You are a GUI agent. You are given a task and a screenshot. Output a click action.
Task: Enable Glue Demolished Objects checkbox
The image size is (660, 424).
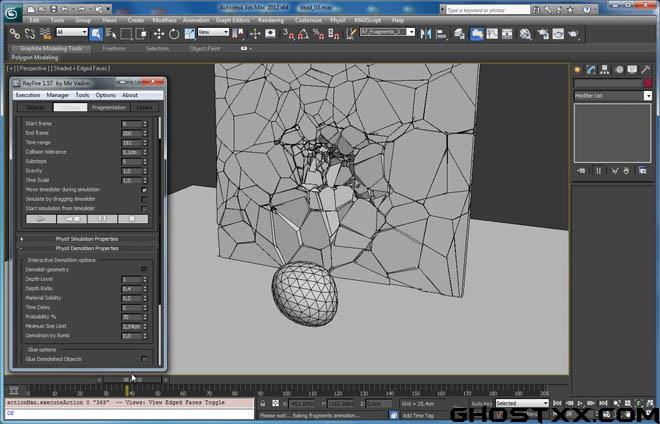click(144, 359)
